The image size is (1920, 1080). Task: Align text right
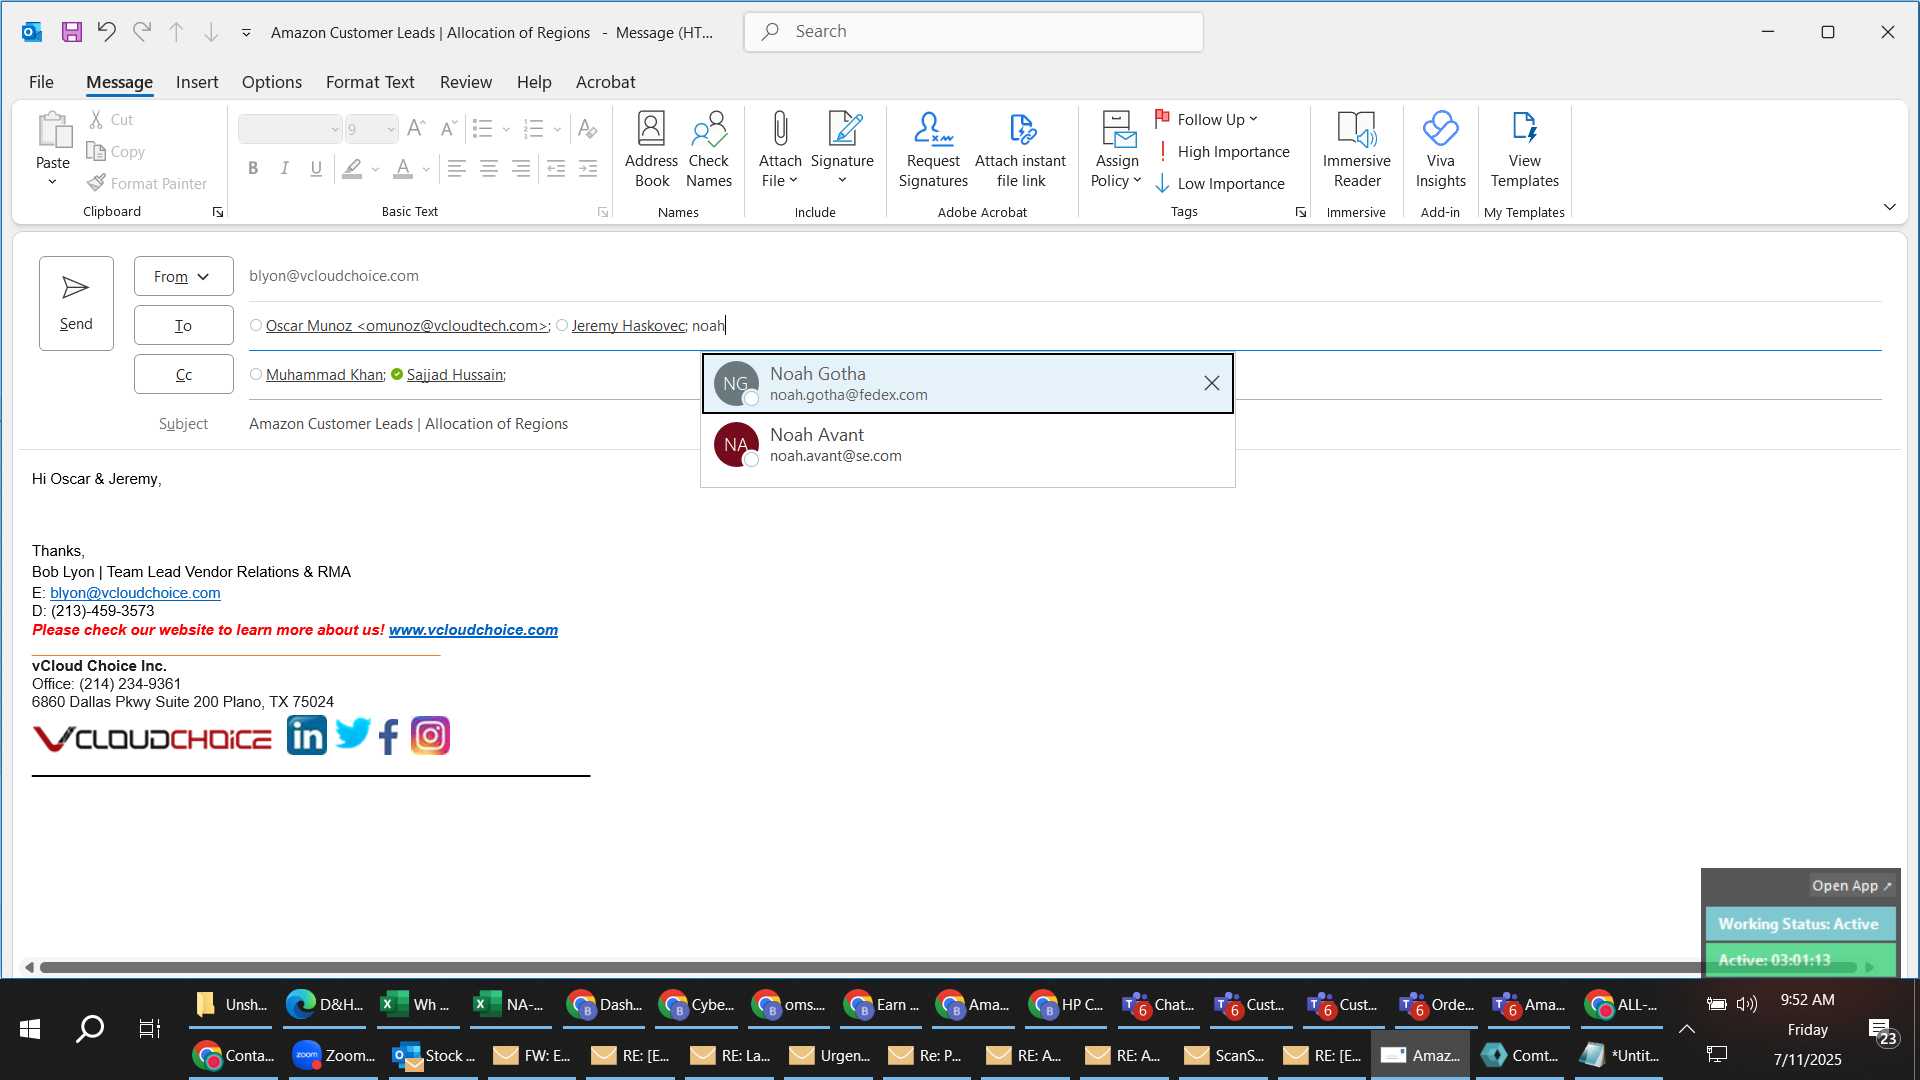pos(521,169)
